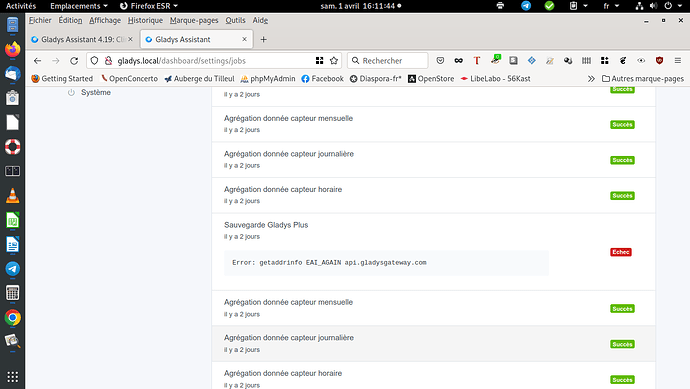Open the help lifebuoy app in dock

click(x=12, y=147)
